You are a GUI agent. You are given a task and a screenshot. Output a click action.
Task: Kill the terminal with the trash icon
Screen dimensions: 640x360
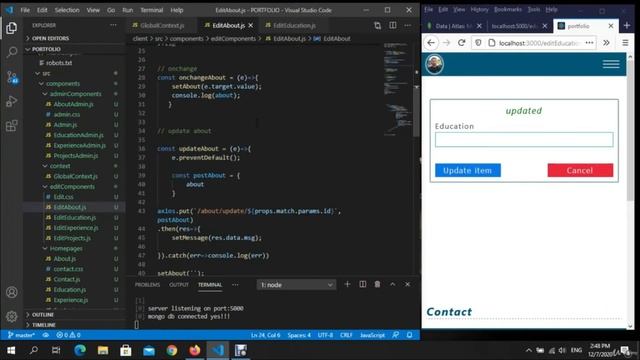click(377, 284)
